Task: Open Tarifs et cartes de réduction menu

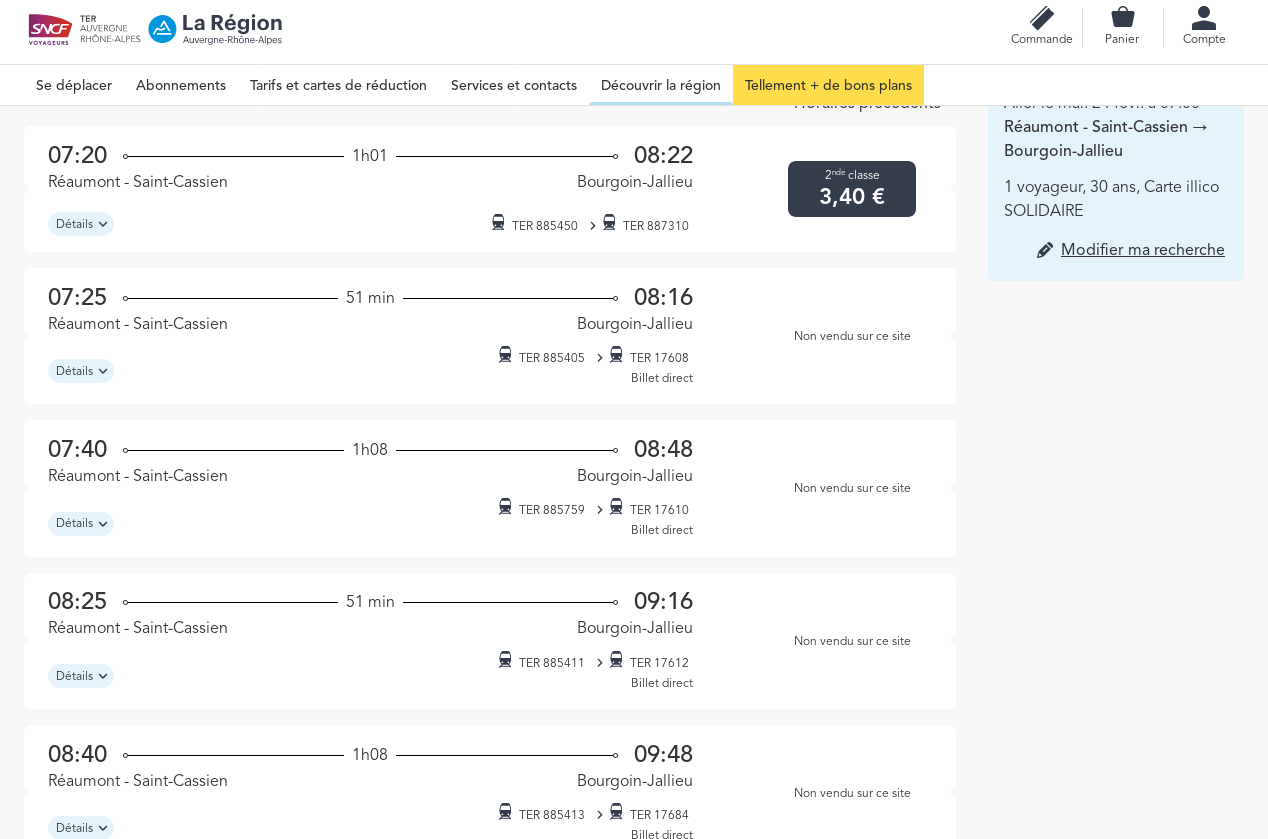Action: tap(338, 86)
